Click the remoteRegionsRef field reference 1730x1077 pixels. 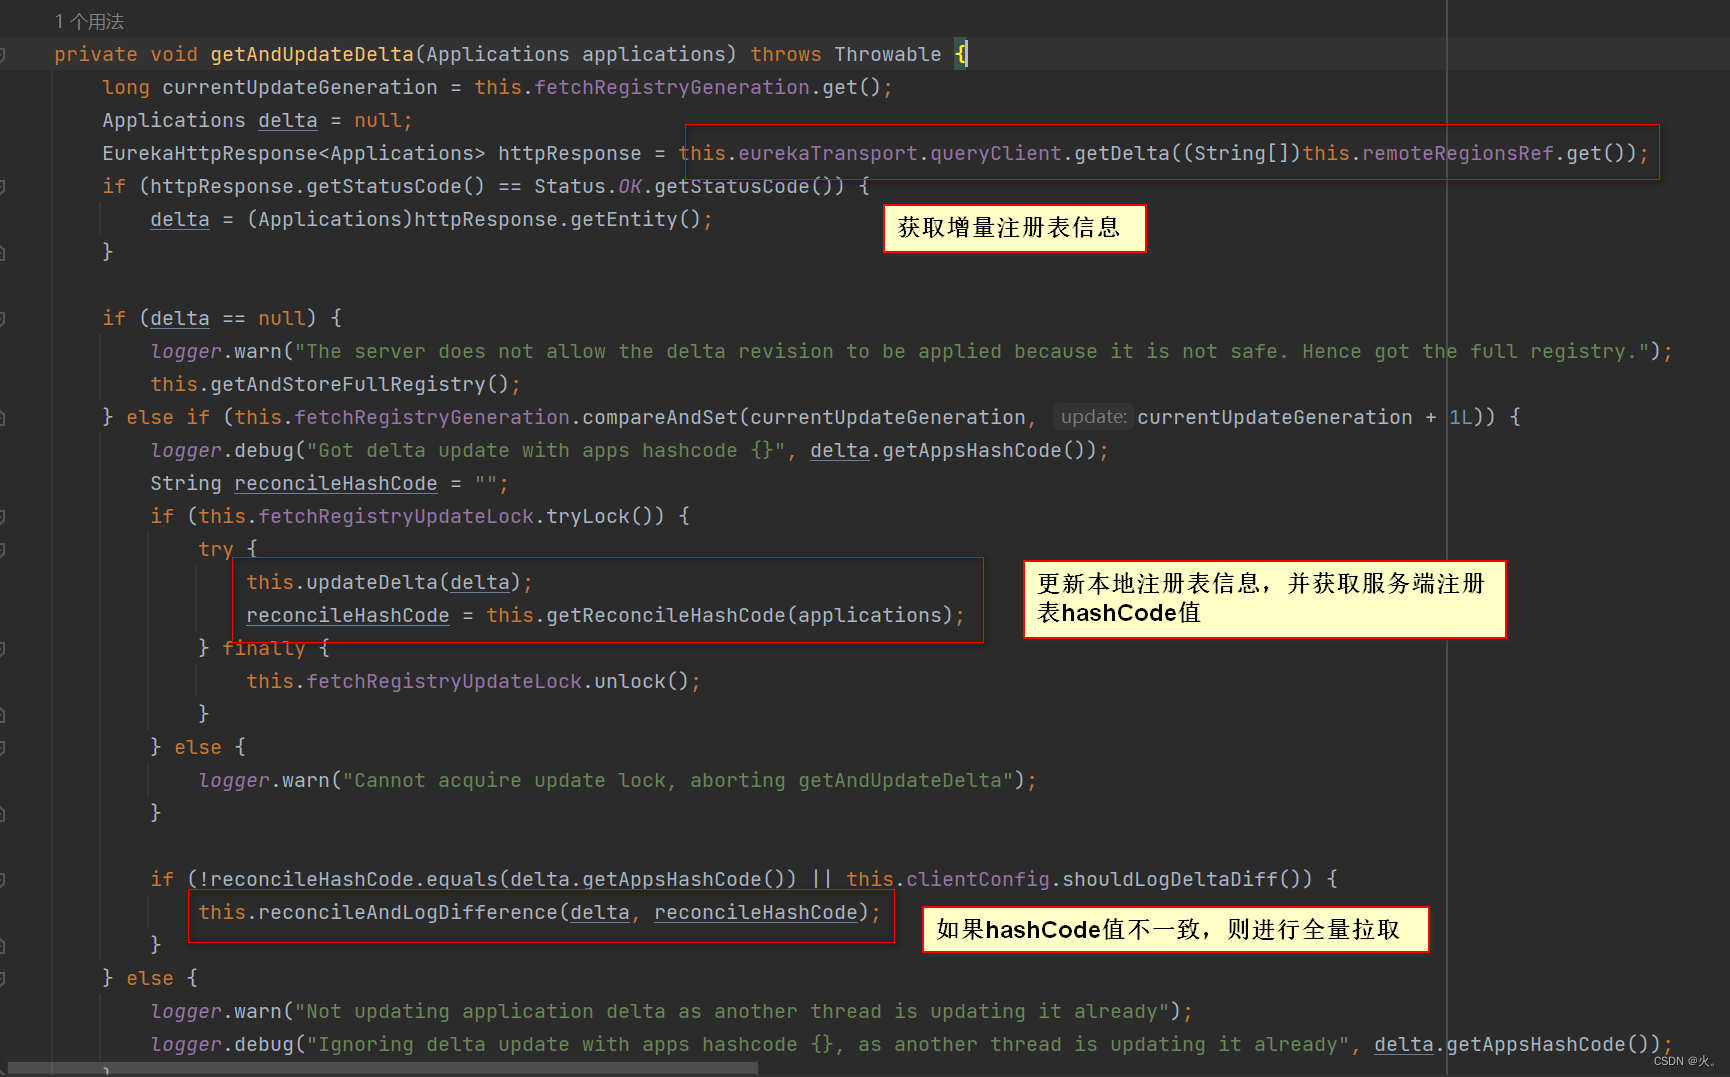tap(1458, 153)
